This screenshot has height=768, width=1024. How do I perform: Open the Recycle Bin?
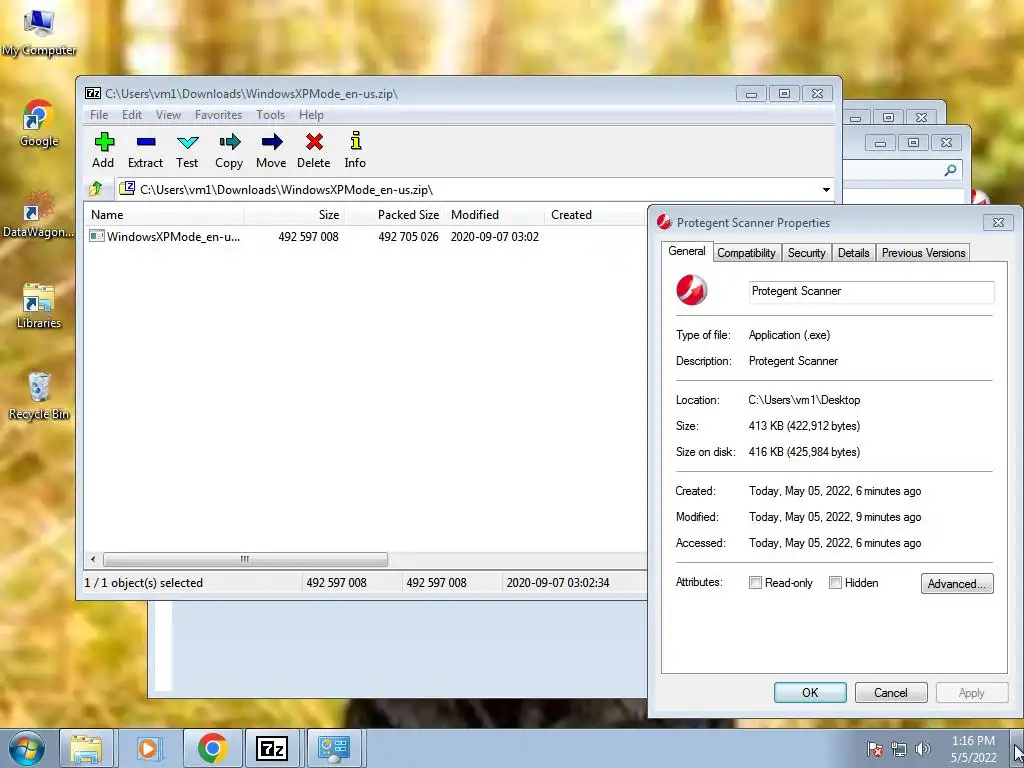pos(39,396)
